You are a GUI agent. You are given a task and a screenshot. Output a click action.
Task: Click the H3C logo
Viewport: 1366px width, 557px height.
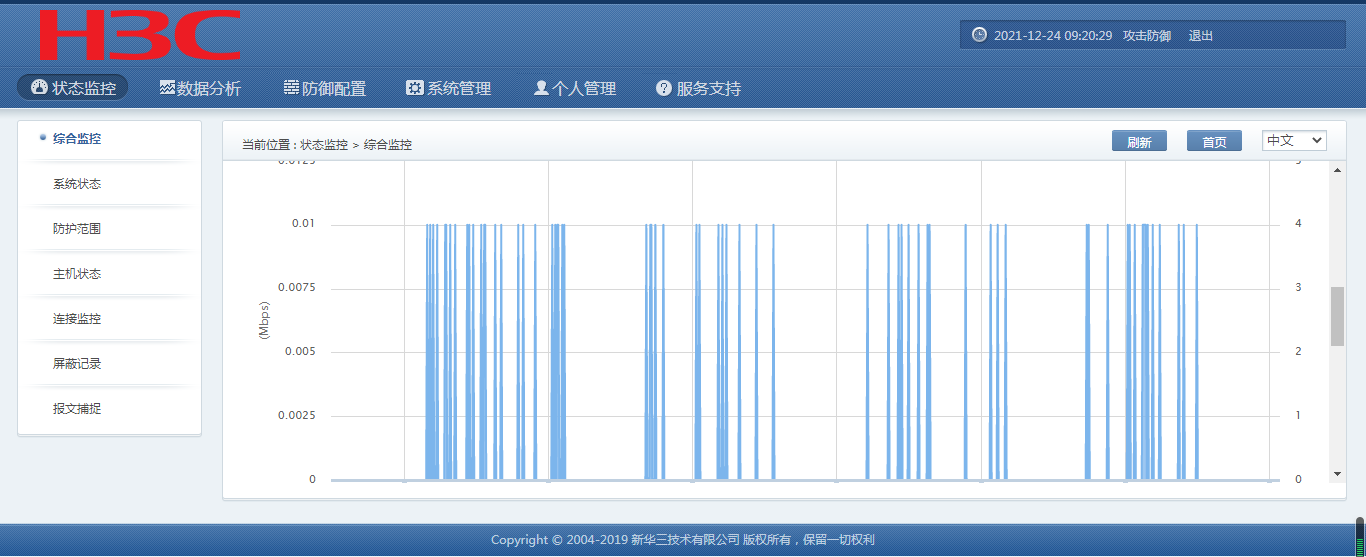tap(140, 35)
